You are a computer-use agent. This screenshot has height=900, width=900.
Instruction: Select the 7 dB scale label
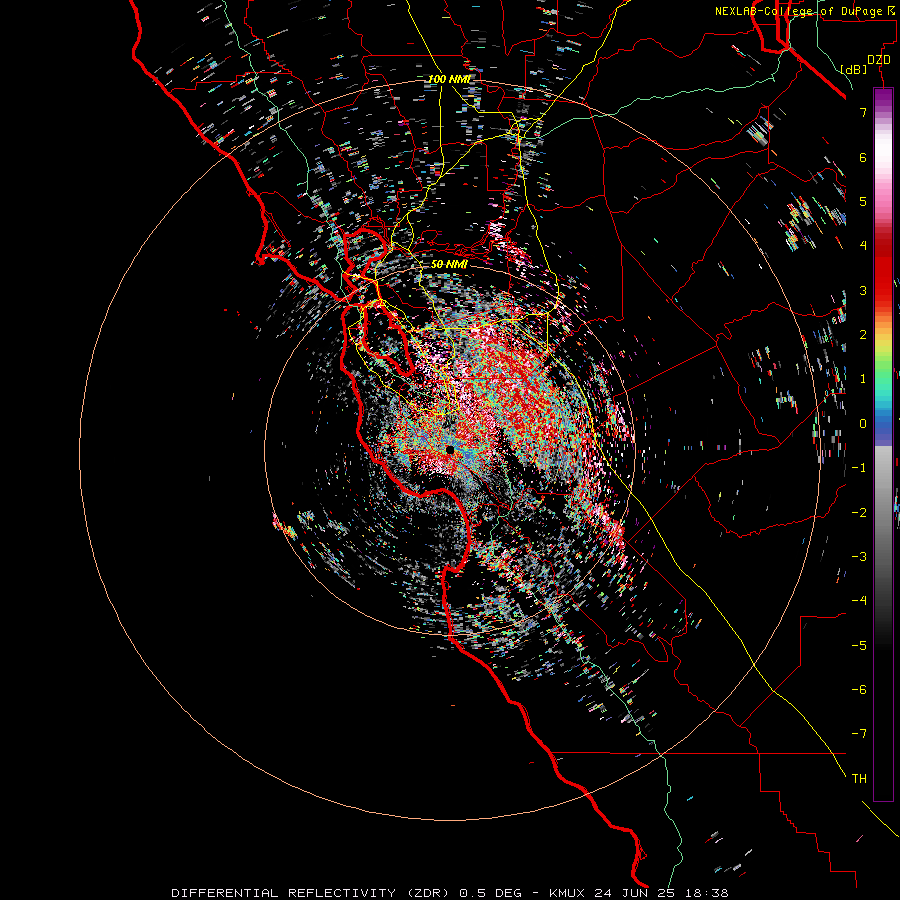tap(863, 112)
